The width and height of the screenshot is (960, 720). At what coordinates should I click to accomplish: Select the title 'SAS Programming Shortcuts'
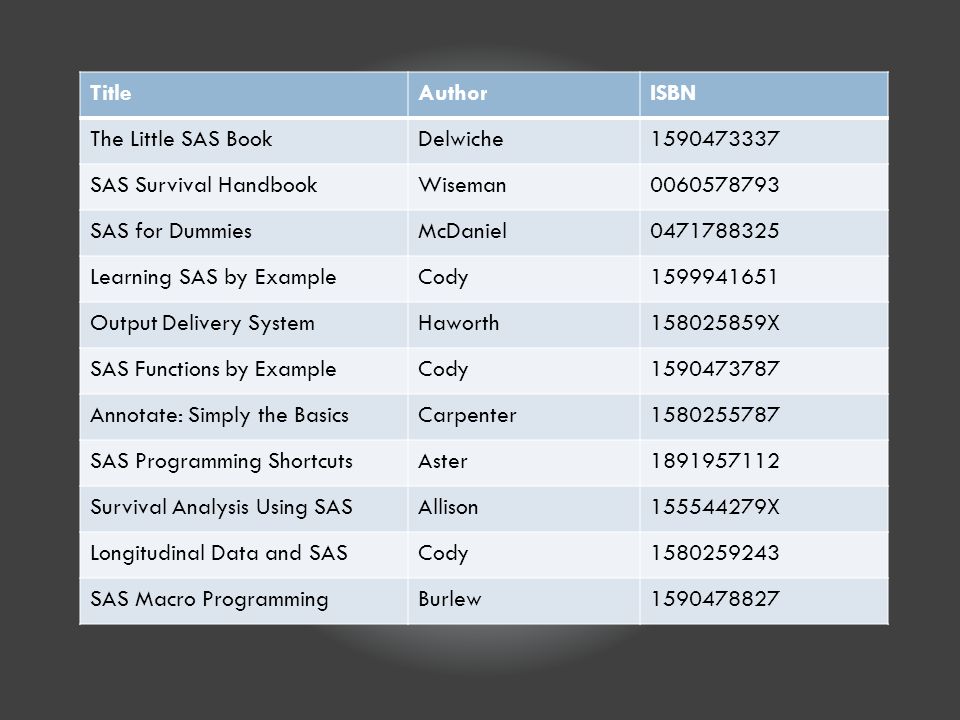click(221, 461)
